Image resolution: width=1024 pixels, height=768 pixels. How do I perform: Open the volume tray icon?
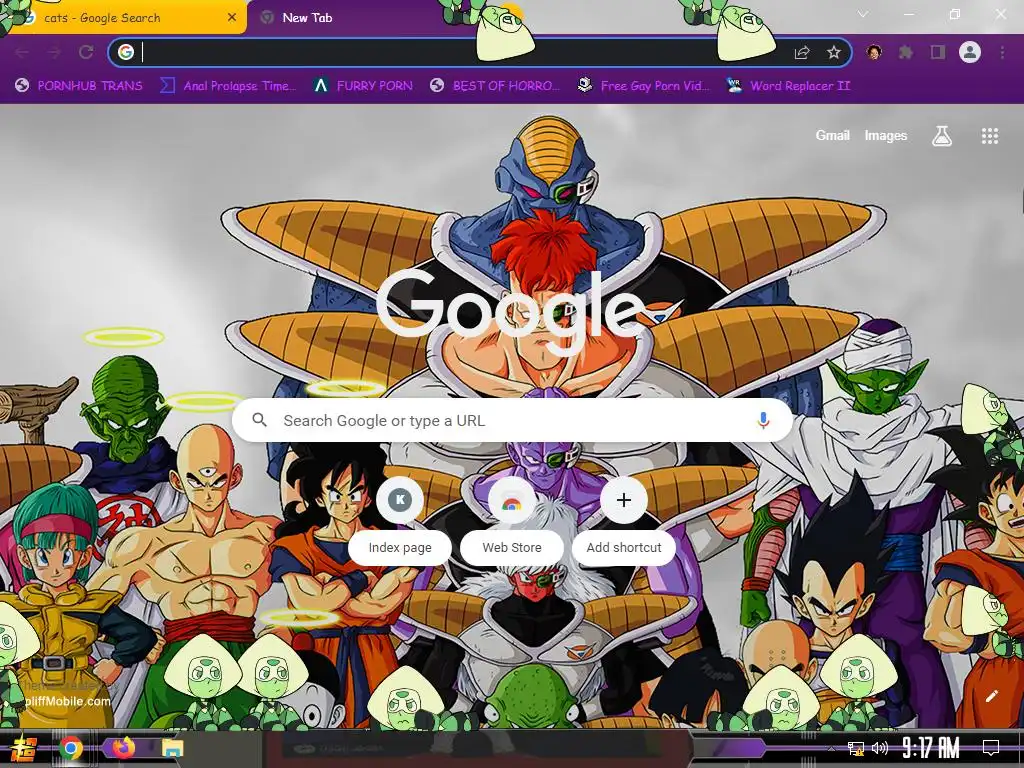pos(880,748)
